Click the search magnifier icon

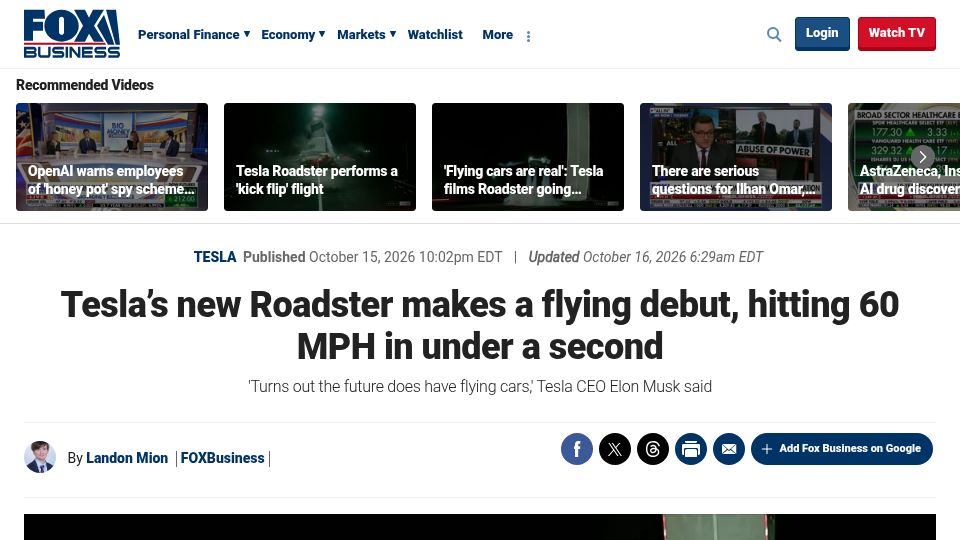point(774,34)
